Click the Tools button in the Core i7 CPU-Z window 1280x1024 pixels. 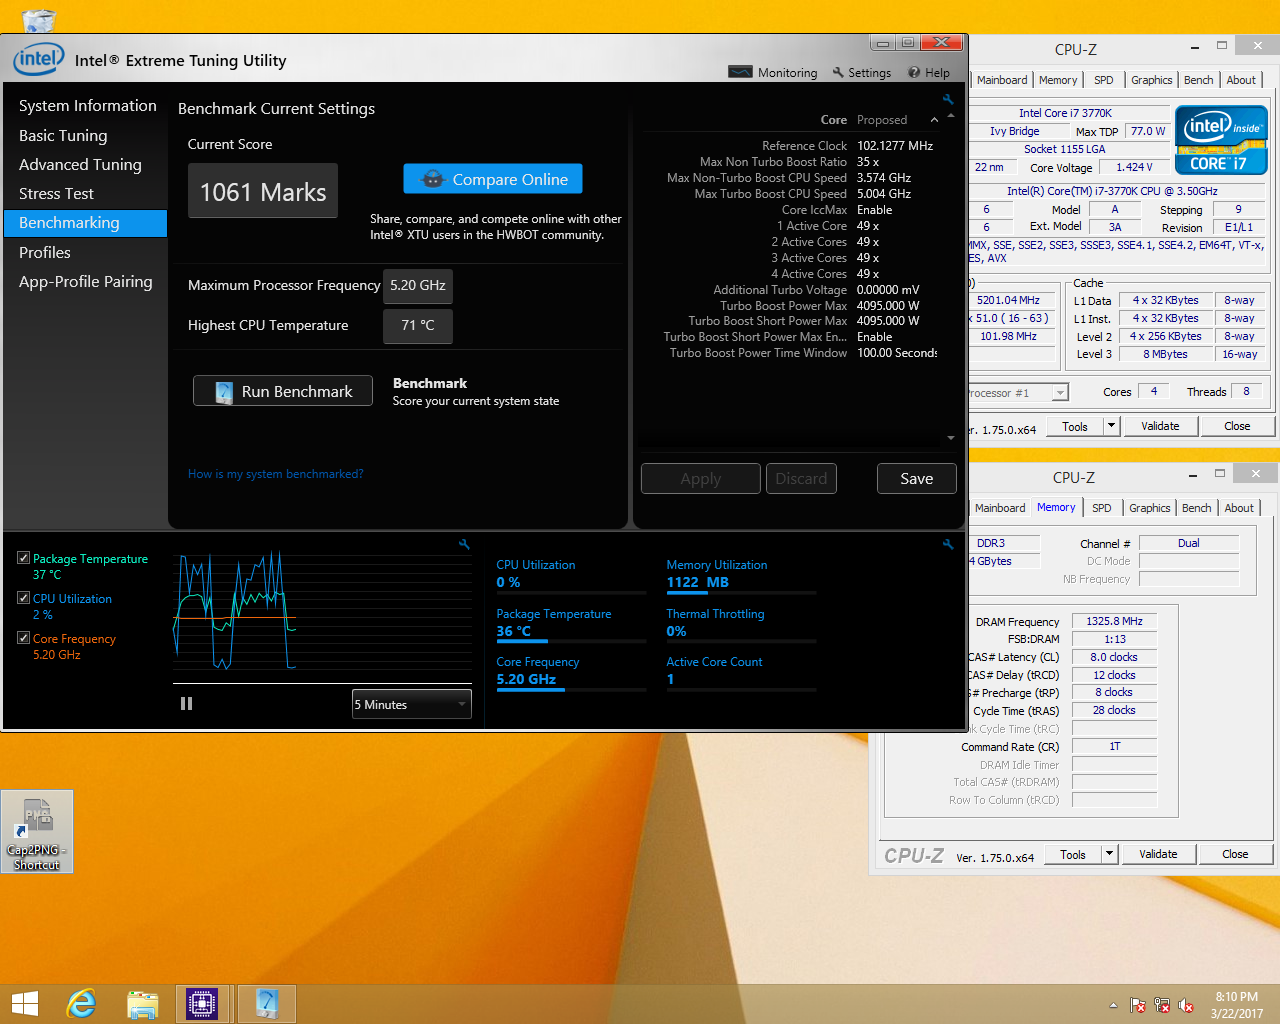pos(1075,426)
